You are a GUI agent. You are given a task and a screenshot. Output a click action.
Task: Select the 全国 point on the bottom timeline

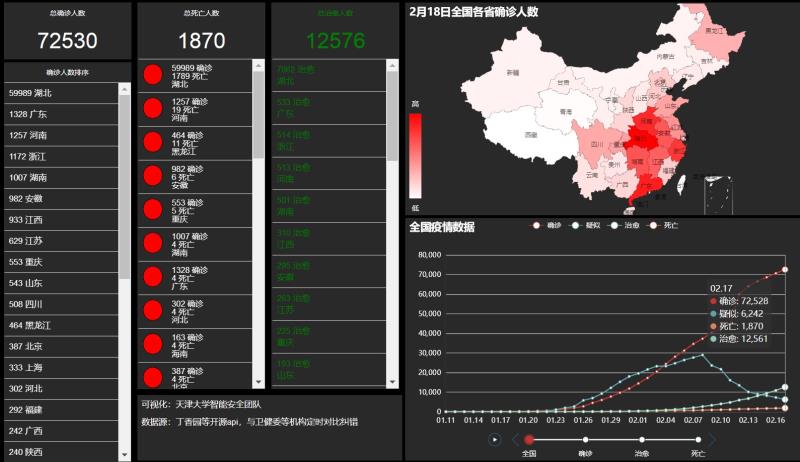(529, 438)
